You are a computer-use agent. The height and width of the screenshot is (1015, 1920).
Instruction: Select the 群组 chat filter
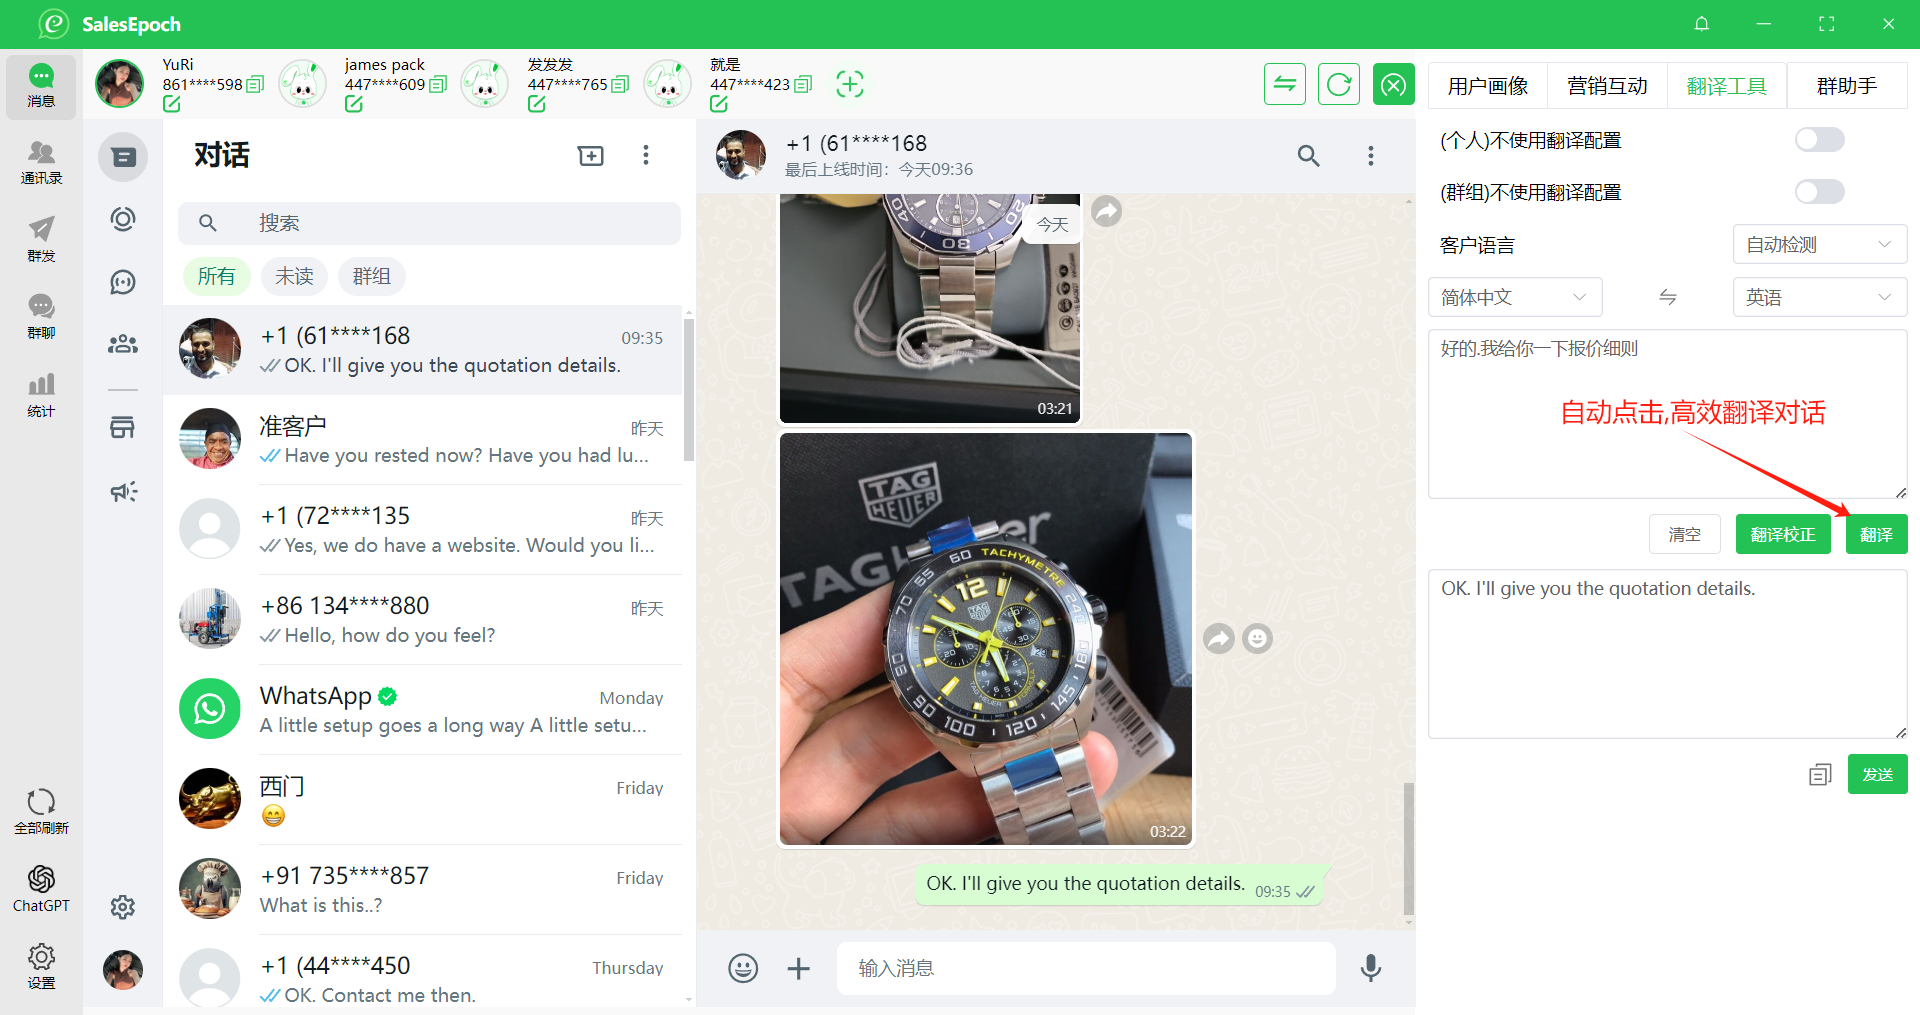coord(372,276)
